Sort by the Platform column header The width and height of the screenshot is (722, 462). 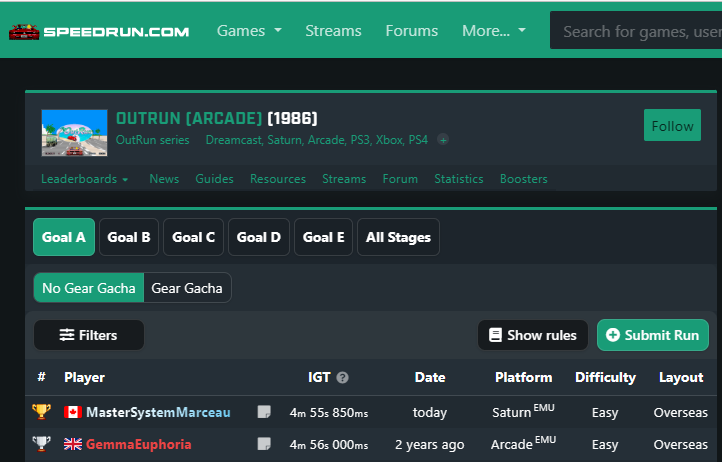point(524,377)
